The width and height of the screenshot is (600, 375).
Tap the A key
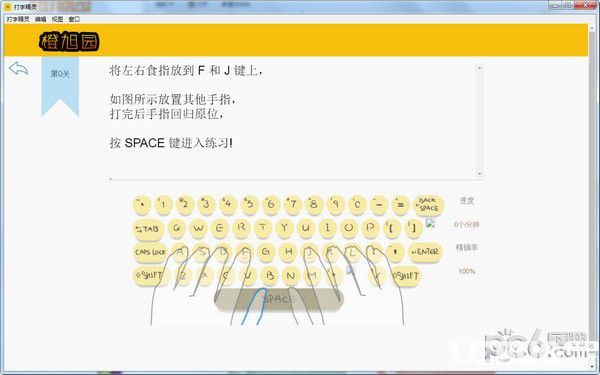(x=179, y=252)
